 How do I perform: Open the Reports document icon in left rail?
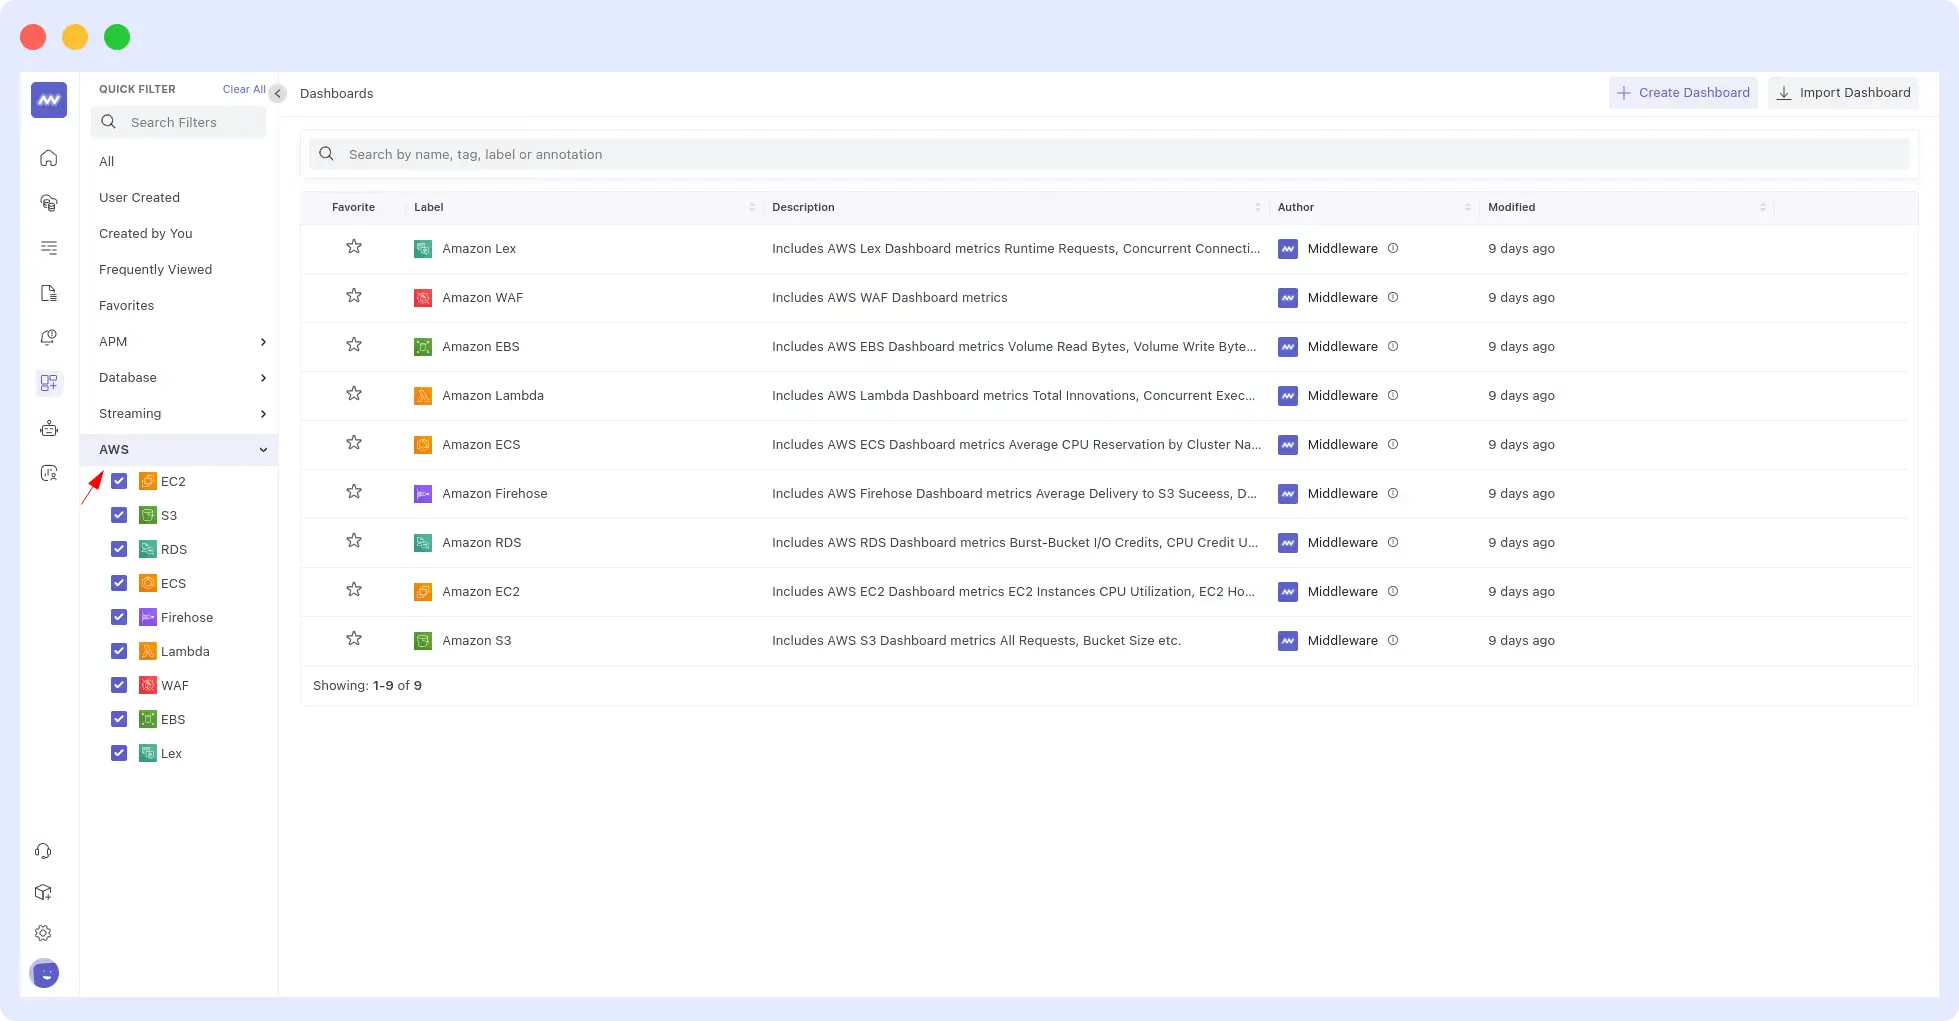[48, 293]
